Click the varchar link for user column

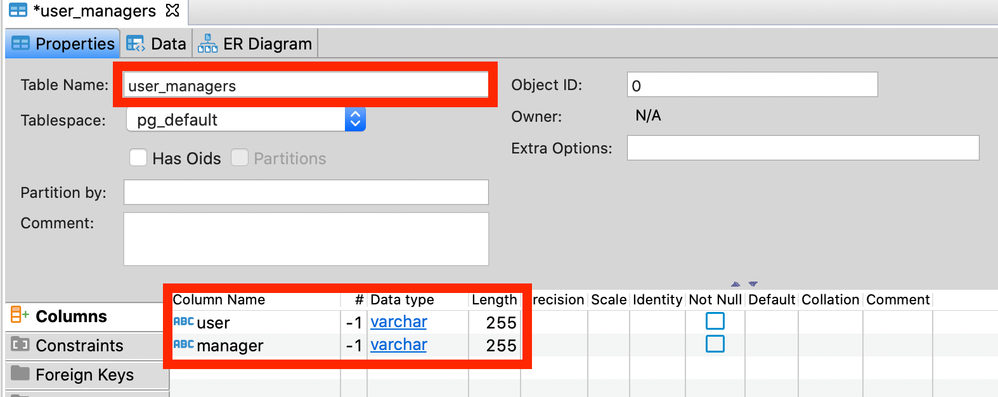tap(398, 322)
